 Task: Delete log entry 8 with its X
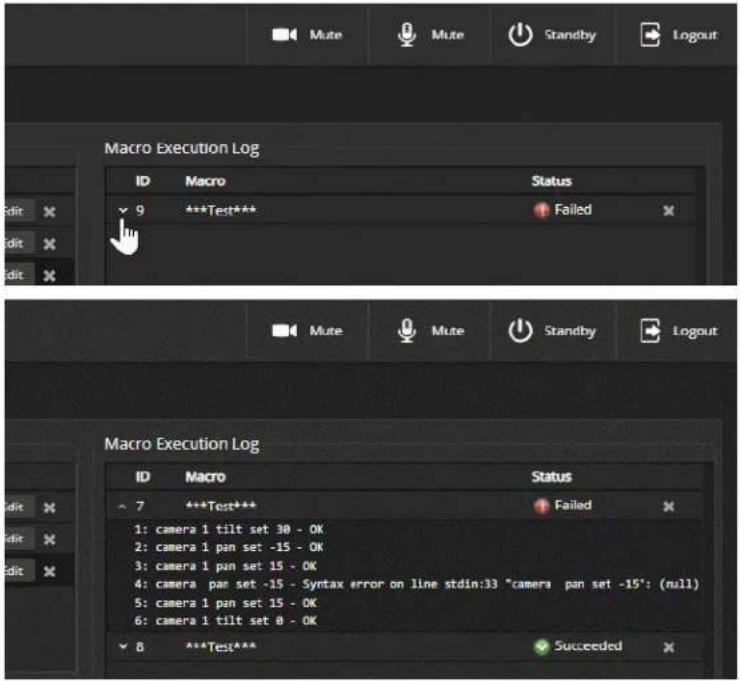[x=668, y=647]
